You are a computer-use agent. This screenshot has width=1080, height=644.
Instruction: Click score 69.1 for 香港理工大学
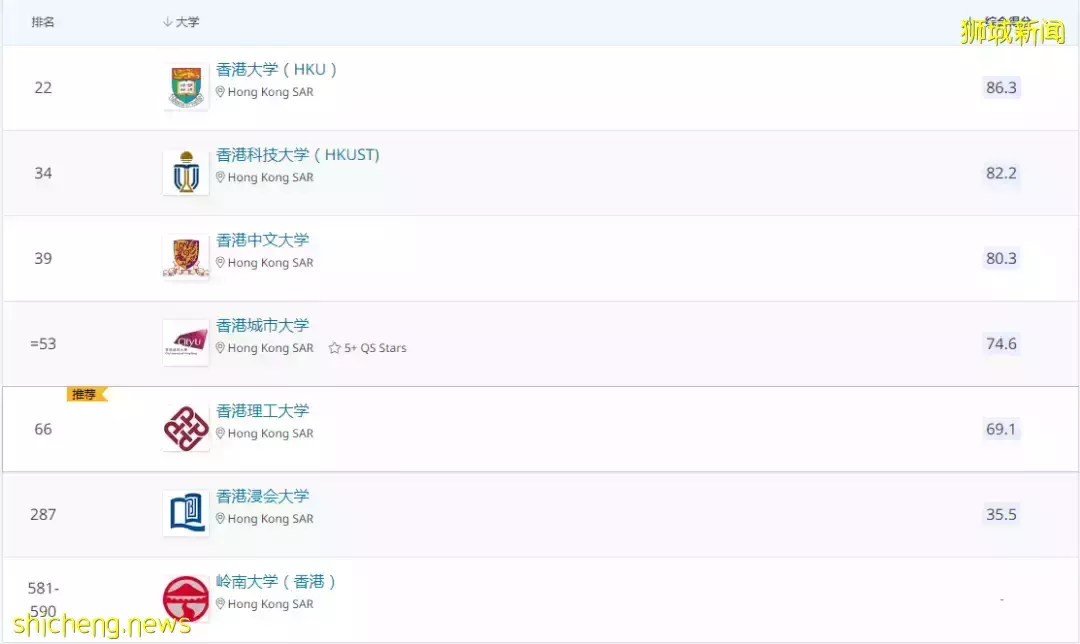(1001, 429)
